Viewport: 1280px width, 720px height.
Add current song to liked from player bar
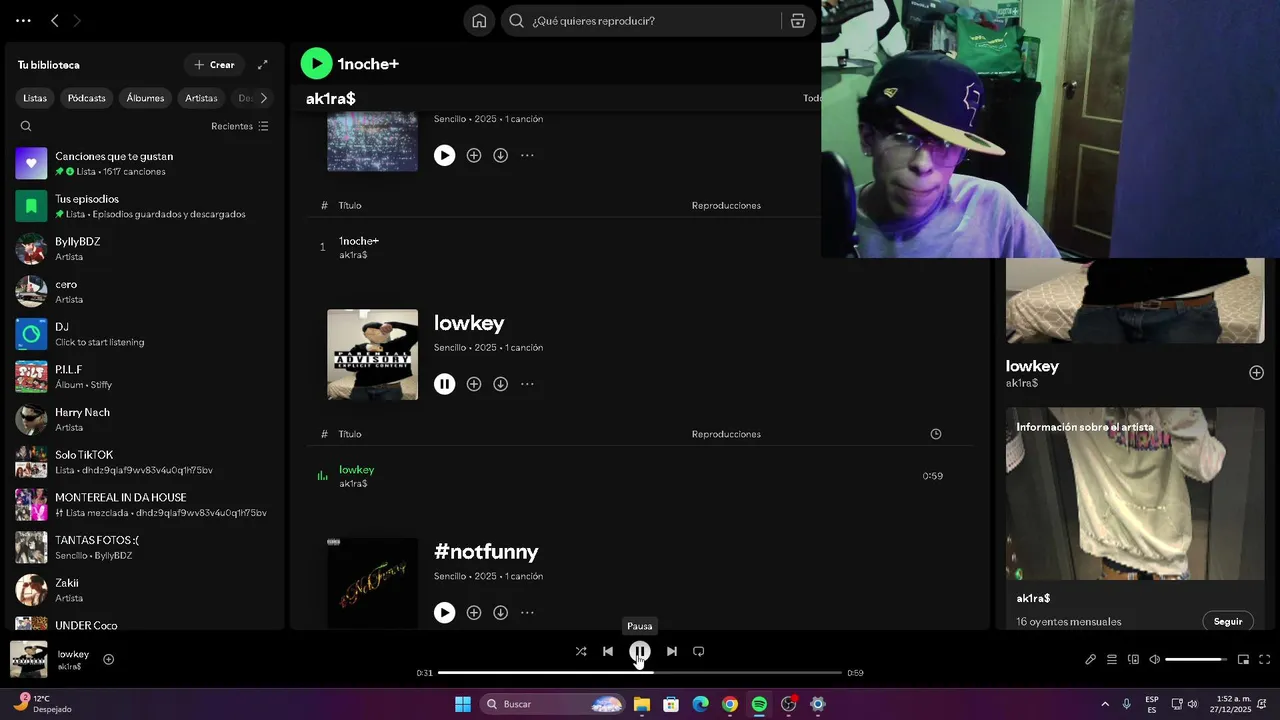[109, 659]
